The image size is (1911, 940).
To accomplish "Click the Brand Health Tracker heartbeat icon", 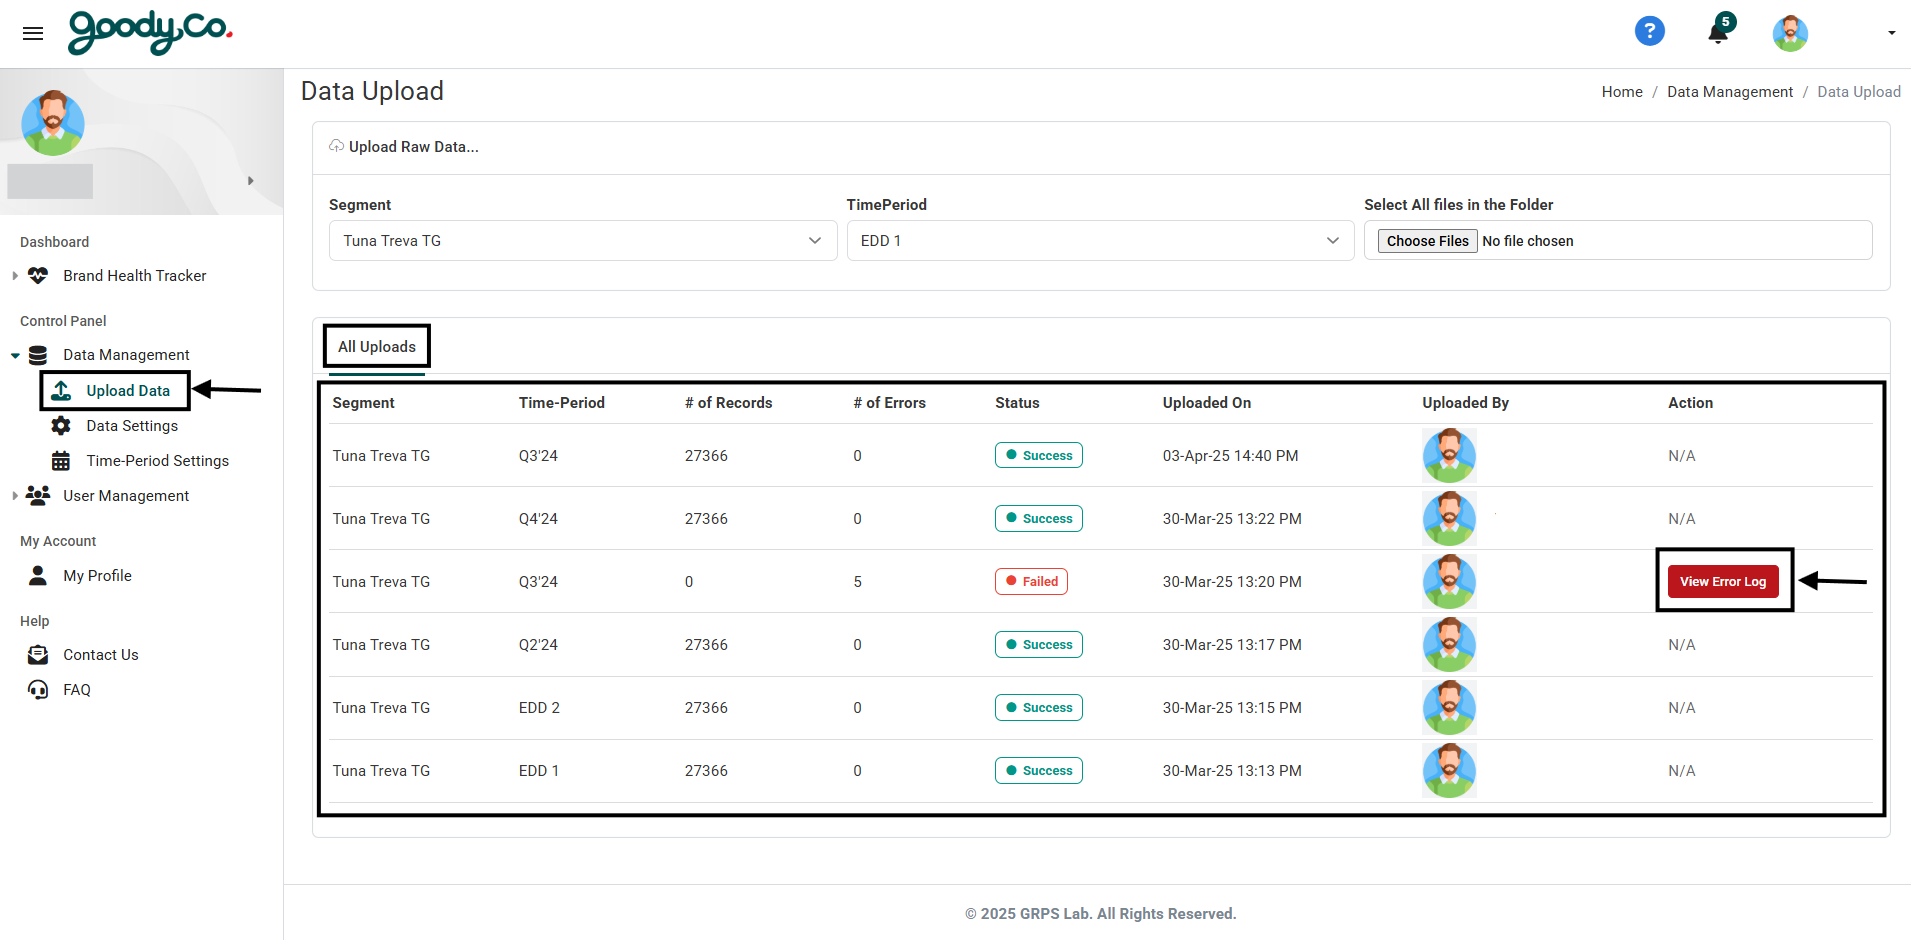I will pos(38,276).
